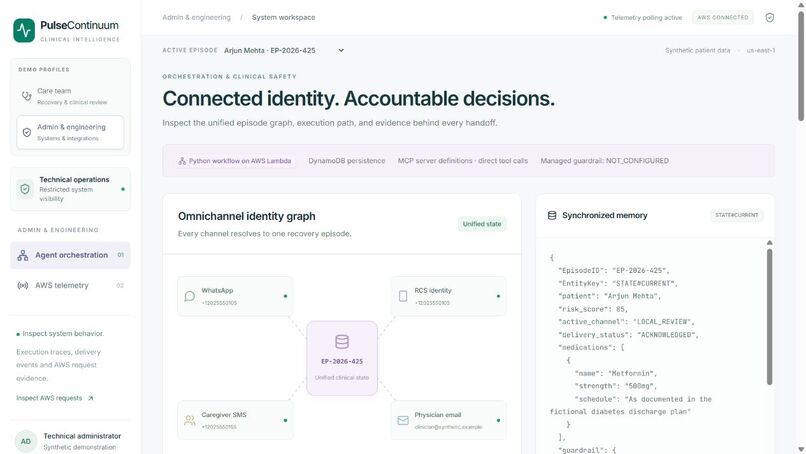Click the database icon in EP-2026-425 node
Viewport: 806px width, 454px height.
342,341
